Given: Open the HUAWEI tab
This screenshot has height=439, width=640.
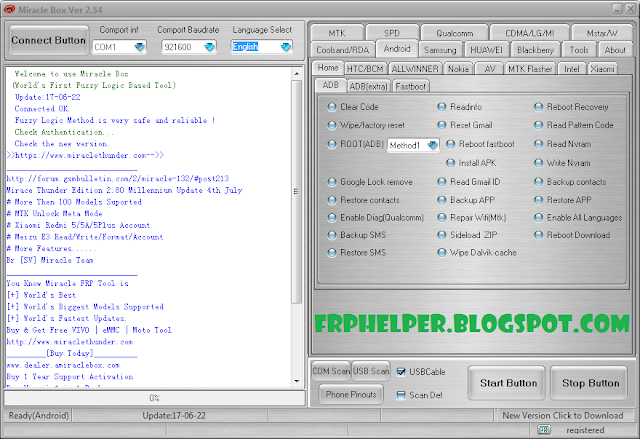Looking at the screenshot, I should tap(486, 50).
